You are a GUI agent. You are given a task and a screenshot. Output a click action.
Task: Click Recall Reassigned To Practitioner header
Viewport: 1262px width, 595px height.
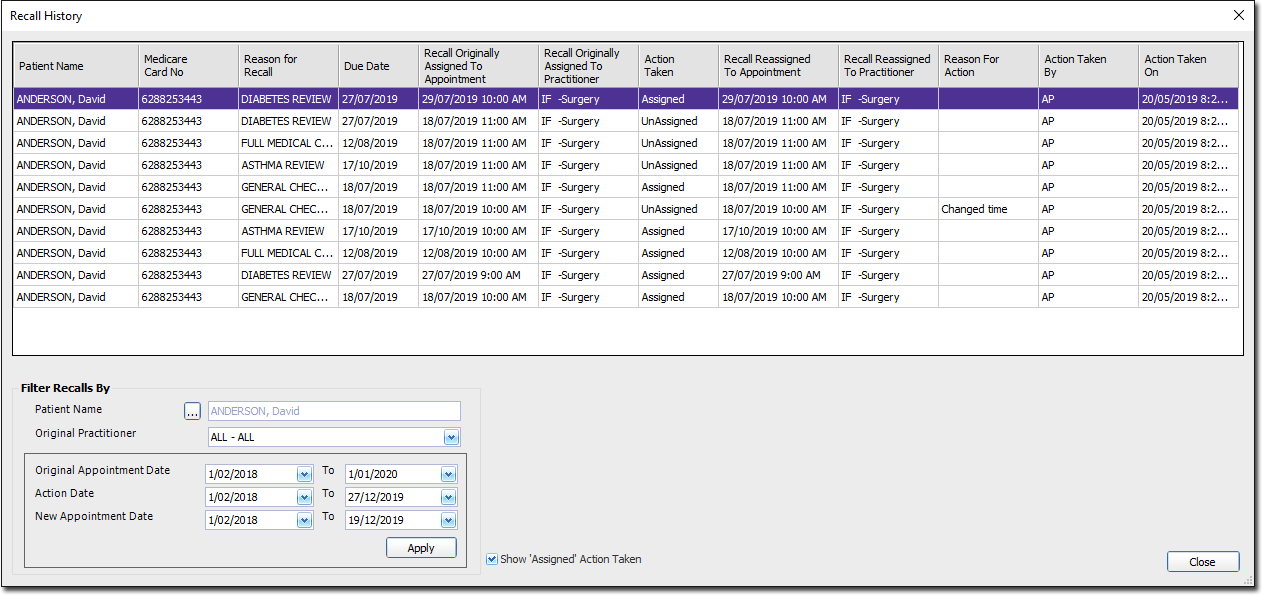click(x=888, y=66)
